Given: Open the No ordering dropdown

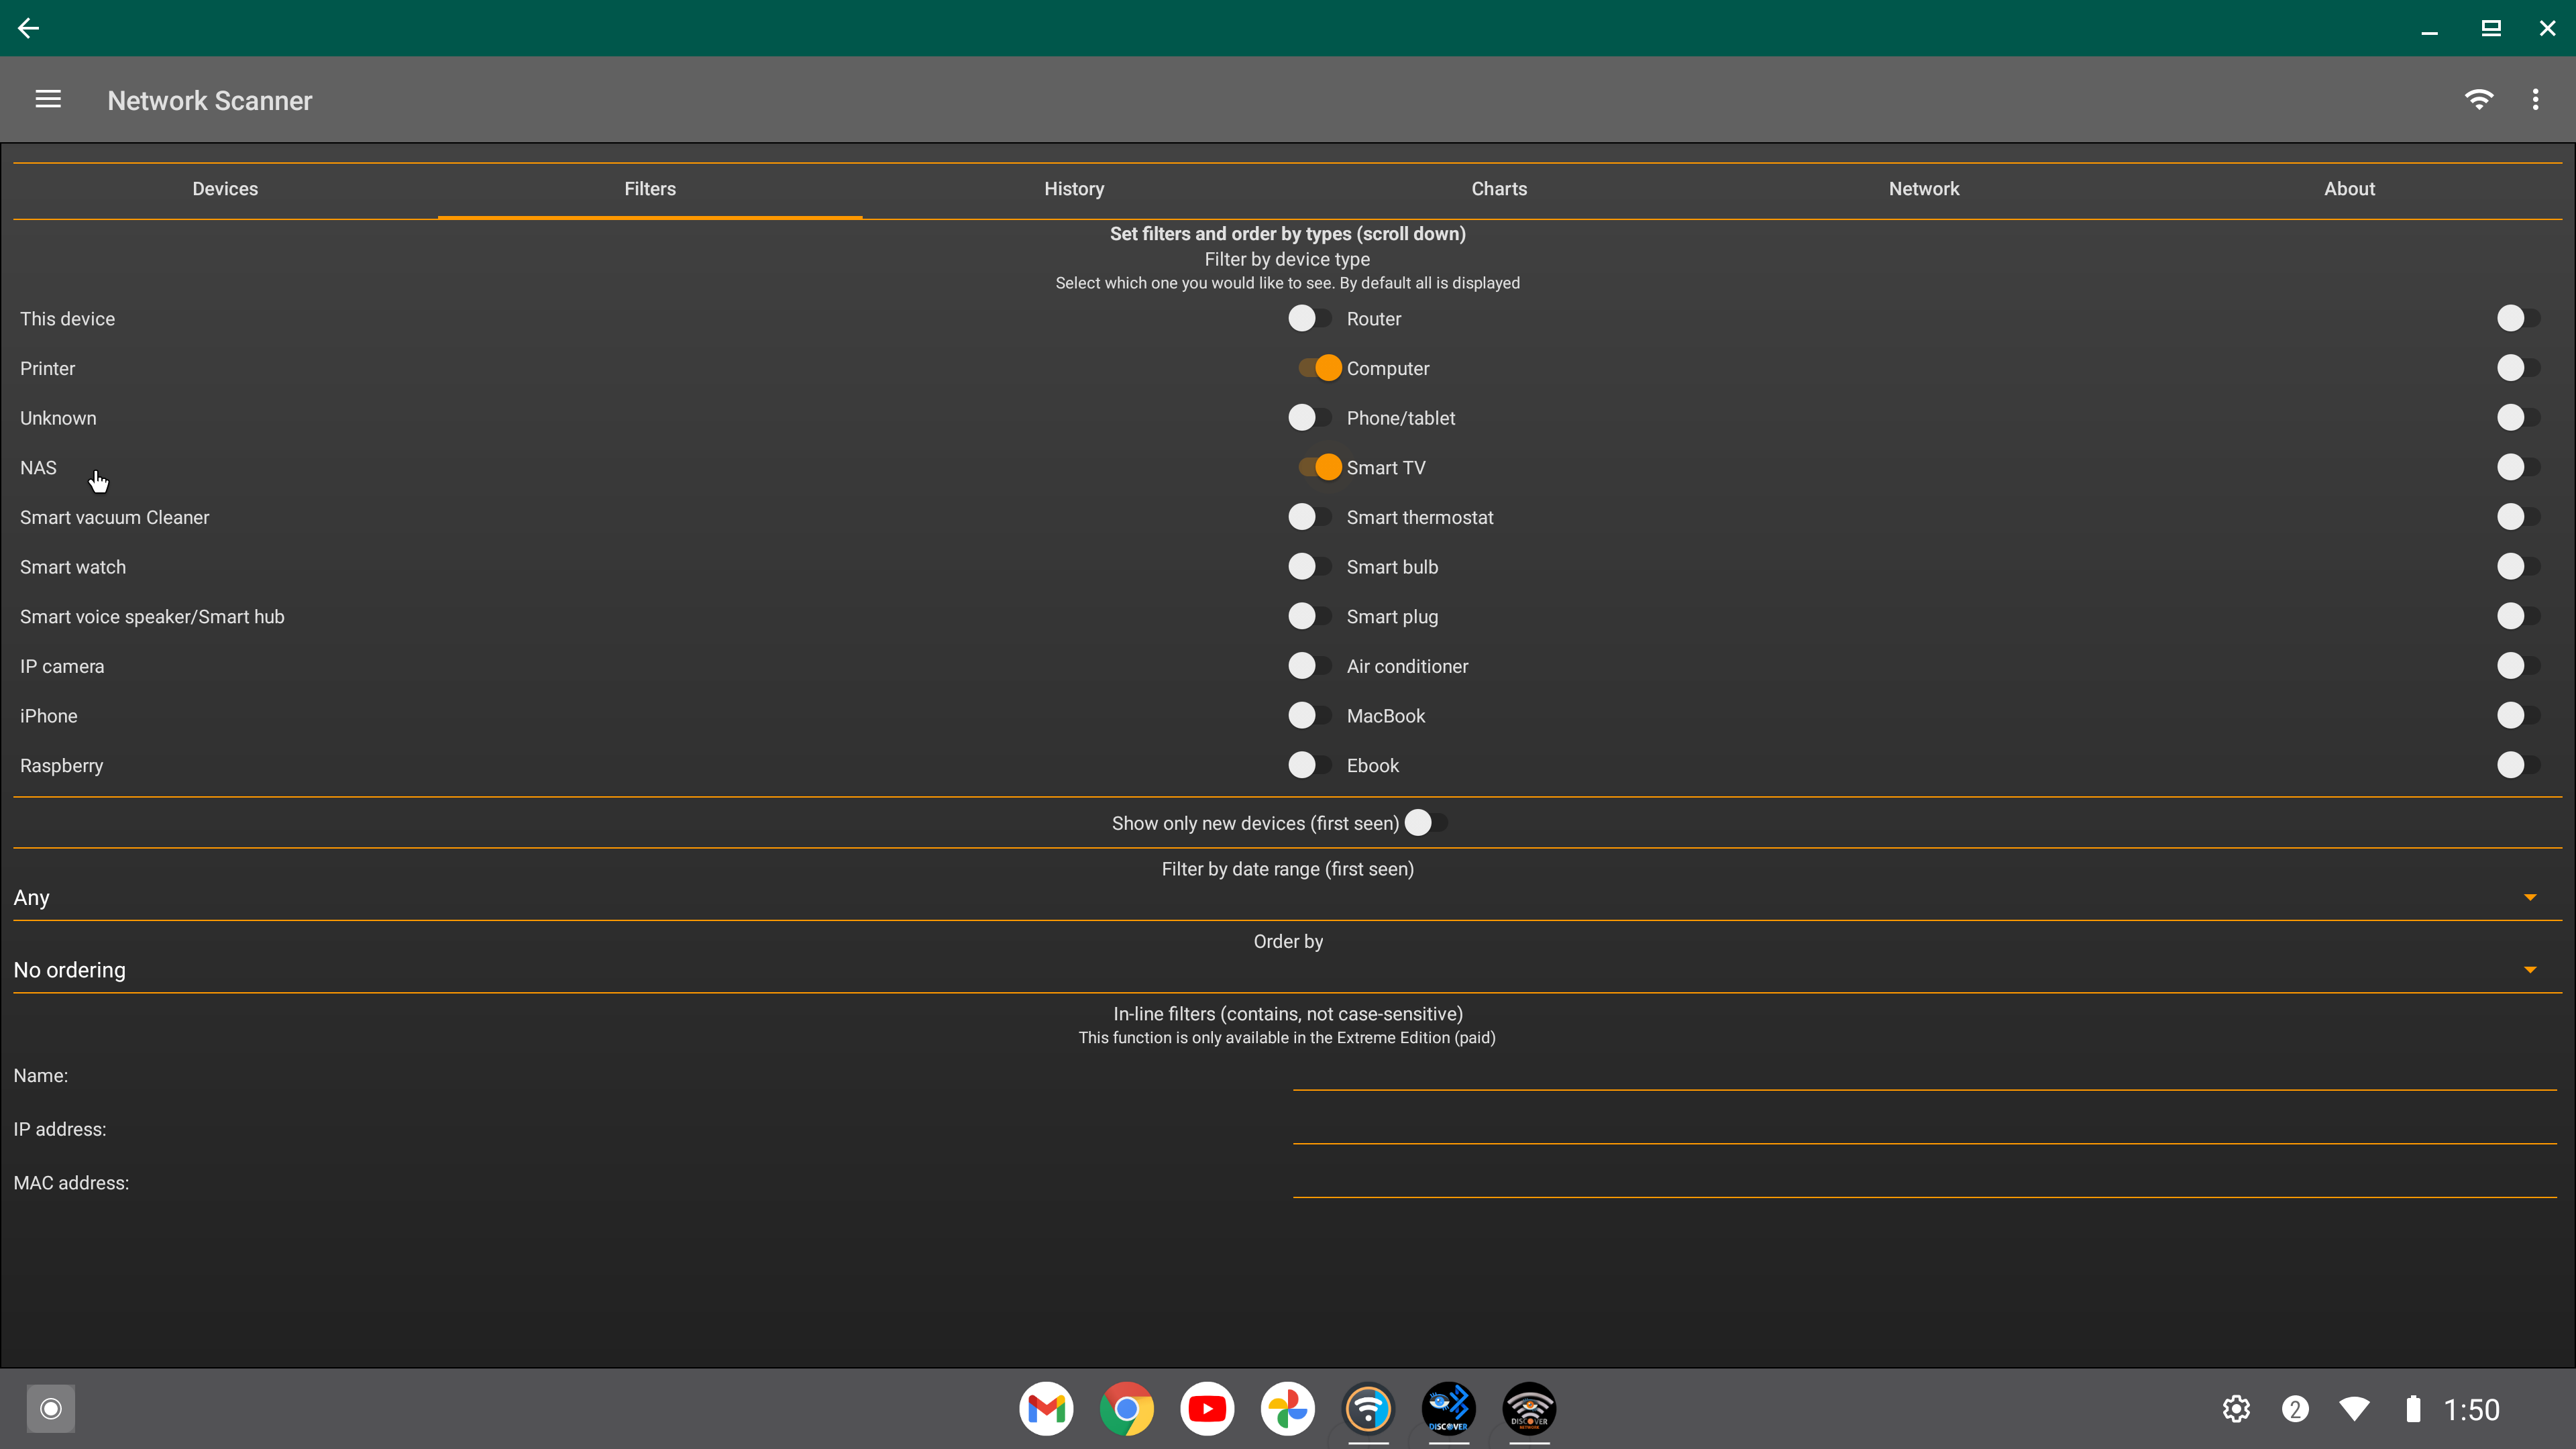Looking at the screenshot, I should [x=1287, y=970].
